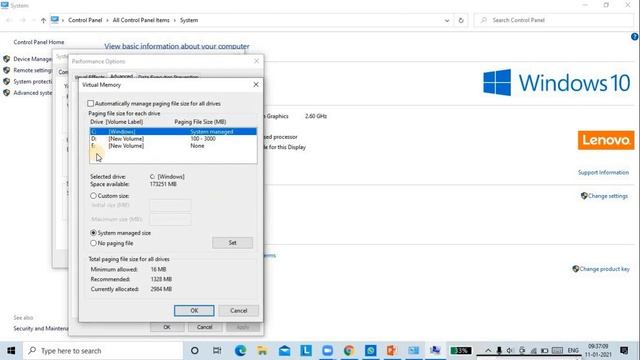Screen dimensions: 640x360
Task: Click the battery tray icon
Action: [x=544, y=351]
